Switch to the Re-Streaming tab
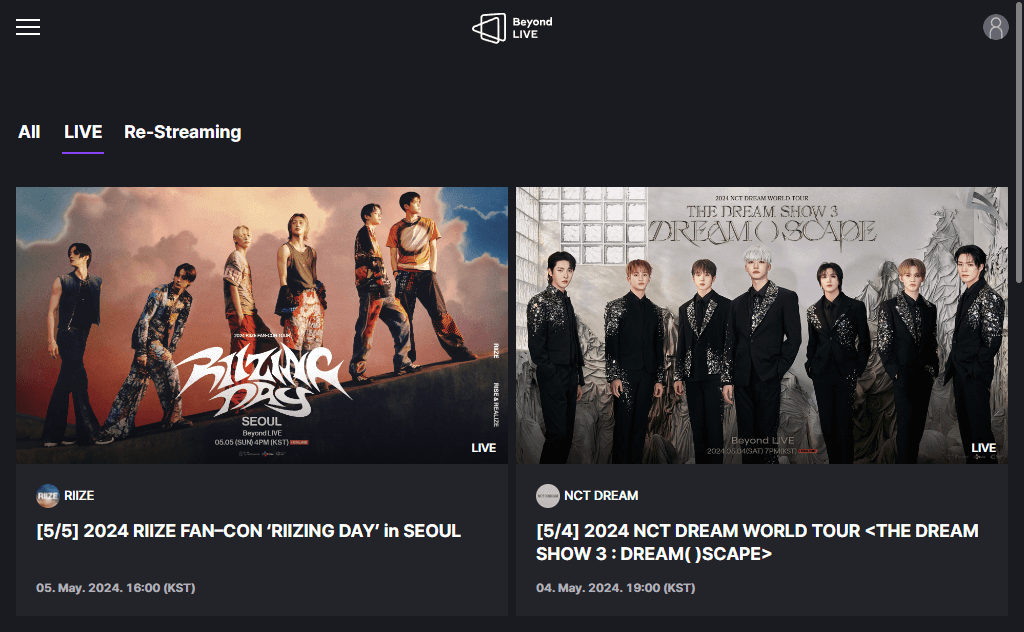This screenshot has height=632, width=1024. (x=183, y=133)
